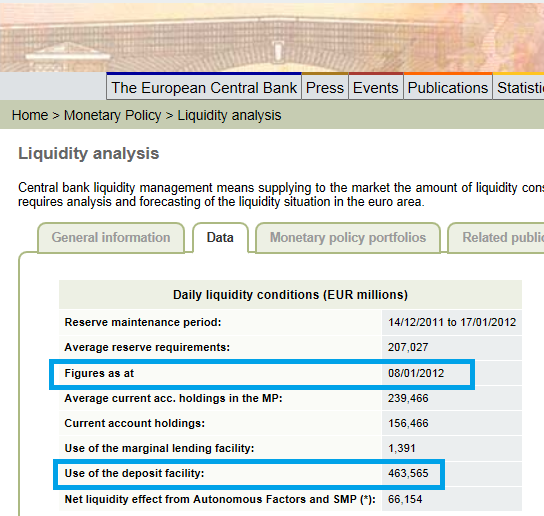Viewport: 544px width, 516px height.
Task: Click Liquidity analysis breadcrumb
Action: click(x=229, y=115)
